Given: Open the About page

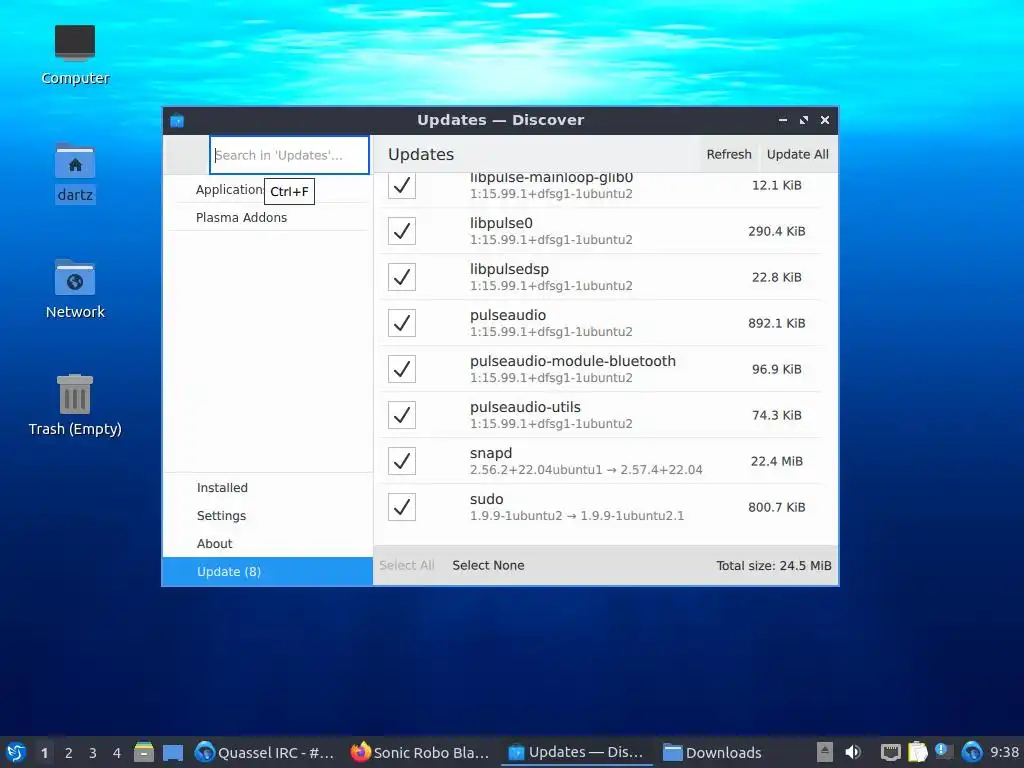Looking at the screenshot, I should coord(267,544).
